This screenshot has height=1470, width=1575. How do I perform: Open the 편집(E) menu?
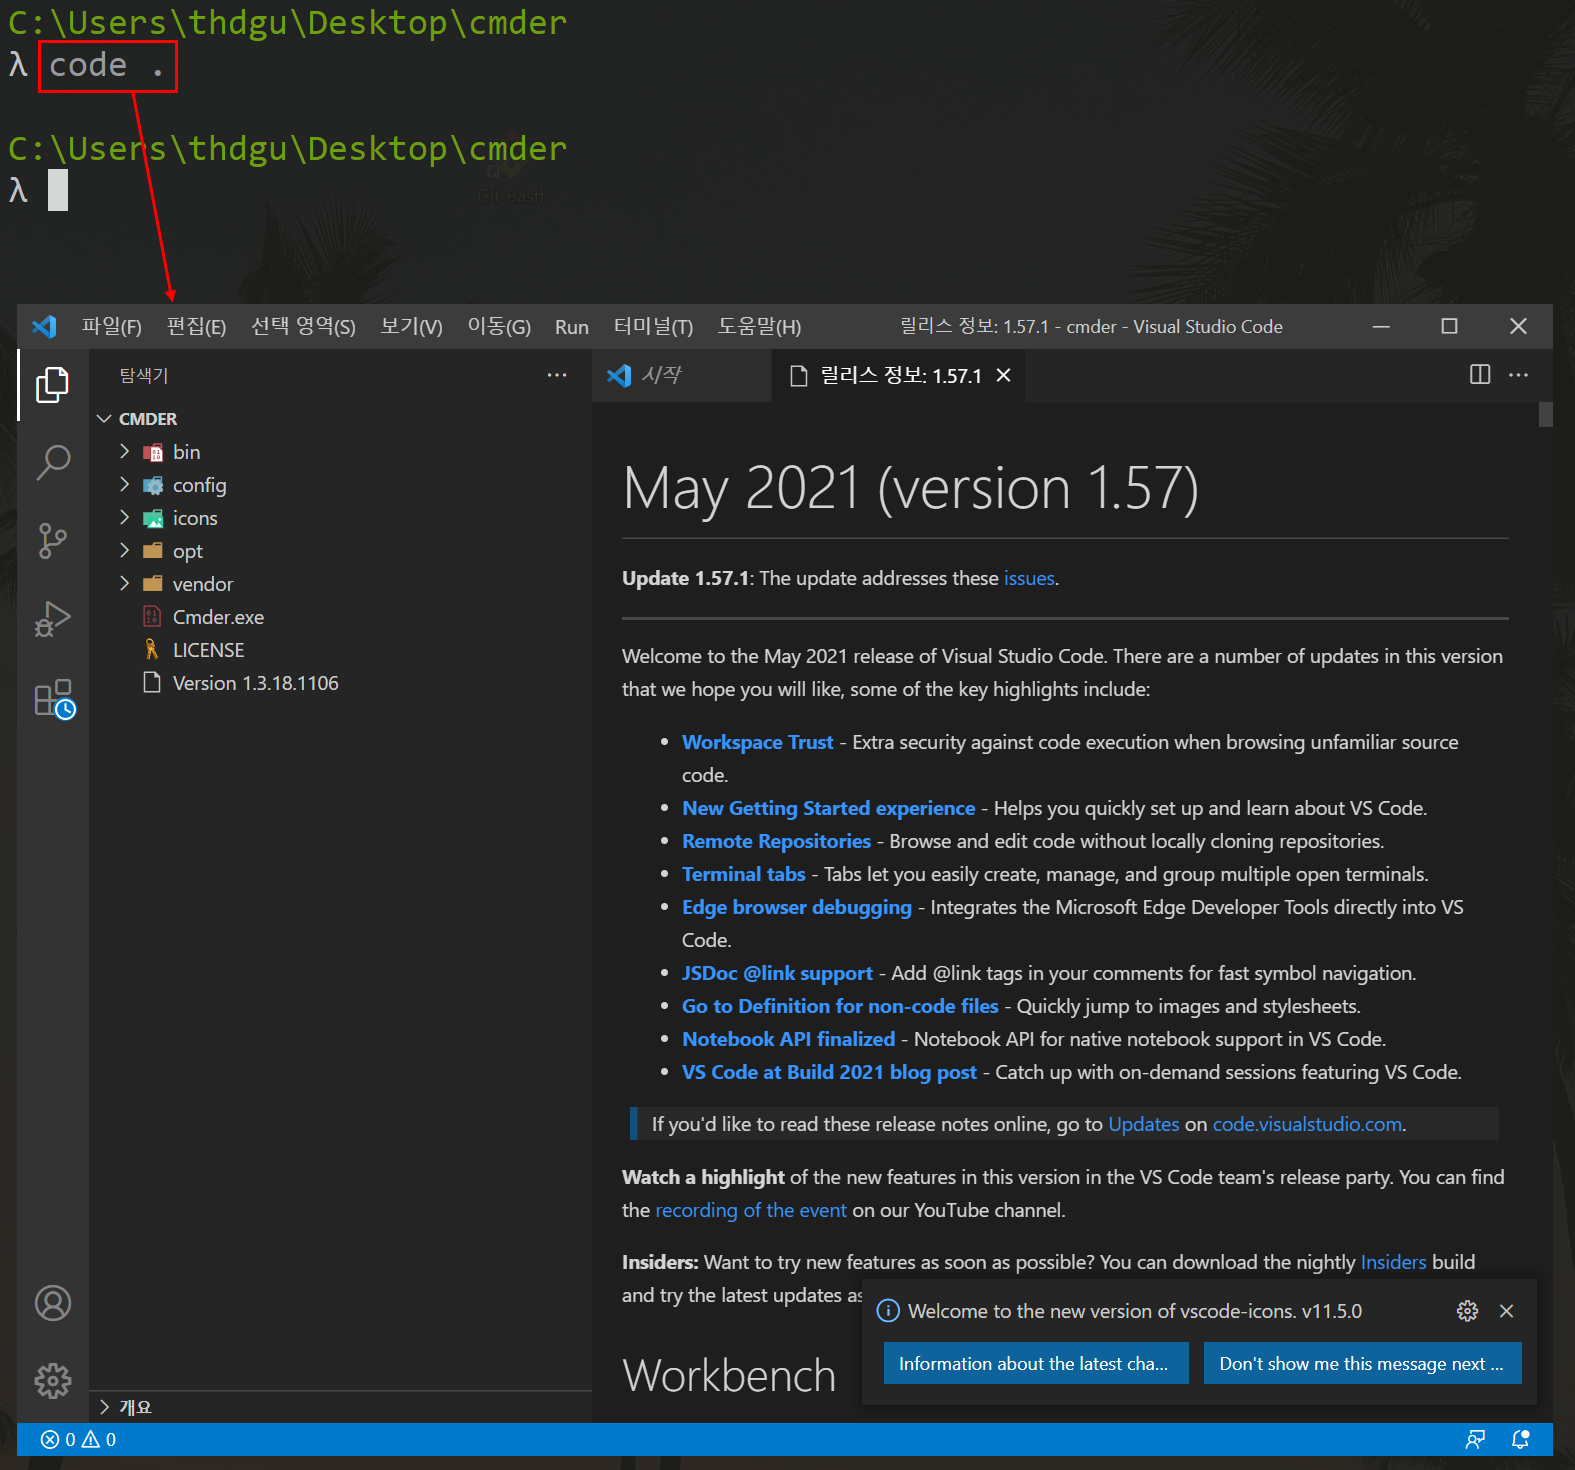[x=196, y=327]
